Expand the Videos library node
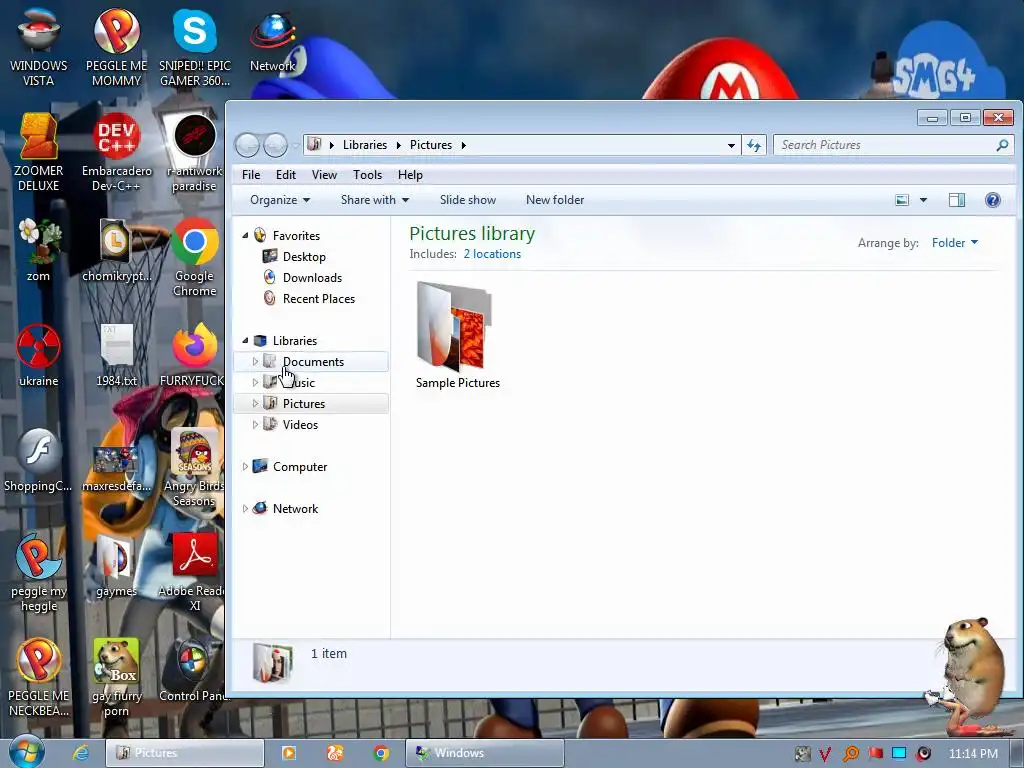This screenshot has width=1024, height=768. pos(255,424)
